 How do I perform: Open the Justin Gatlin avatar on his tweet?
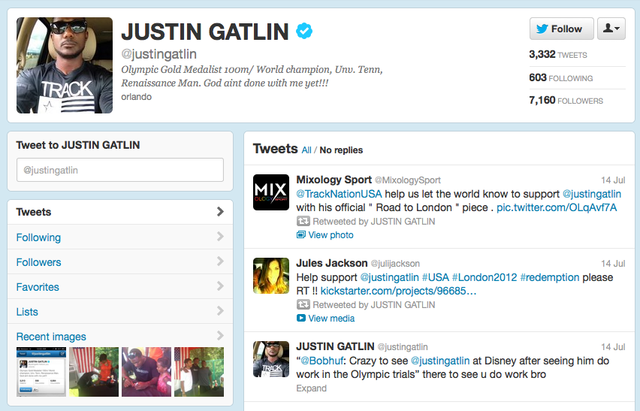point(271,359)
